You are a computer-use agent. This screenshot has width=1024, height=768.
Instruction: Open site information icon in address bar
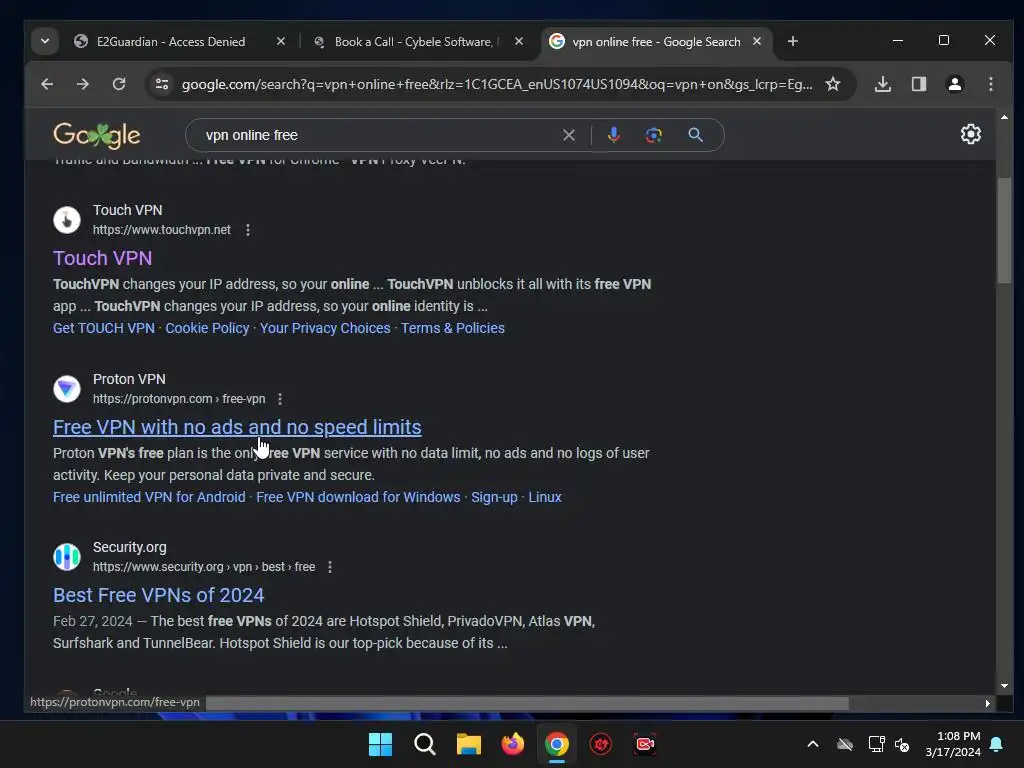[x=162, y=84]
